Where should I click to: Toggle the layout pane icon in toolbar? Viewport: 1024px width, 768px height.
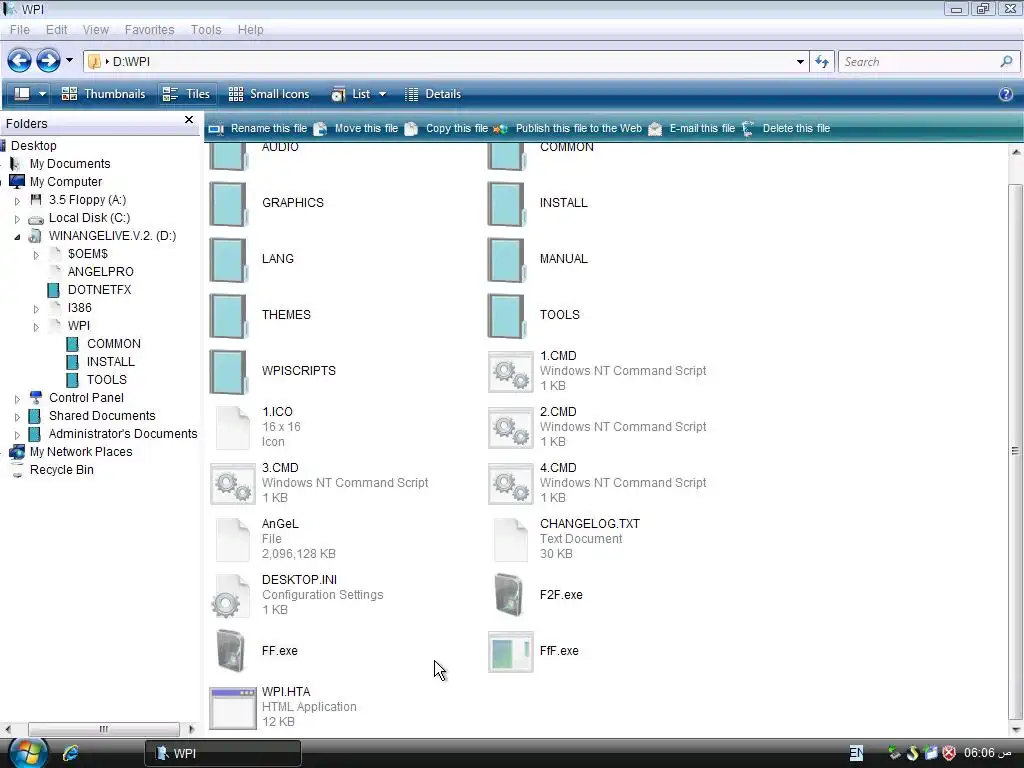[22, 93]
